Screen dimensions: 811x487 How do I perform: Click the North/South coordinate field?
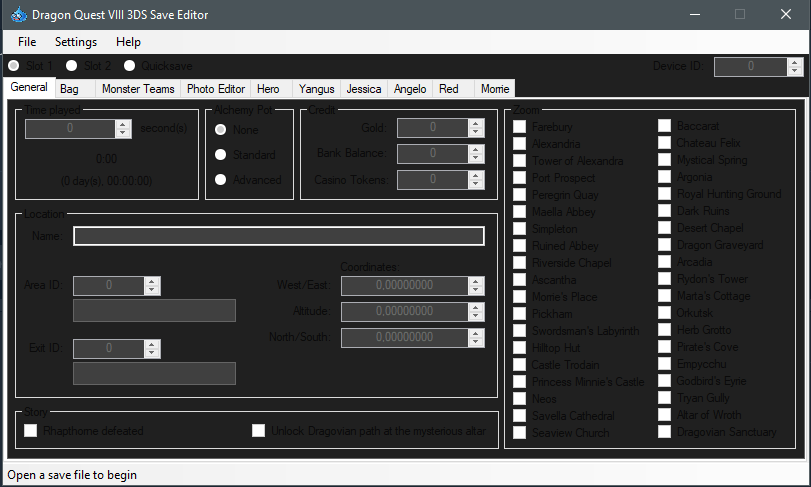(404, 337)
